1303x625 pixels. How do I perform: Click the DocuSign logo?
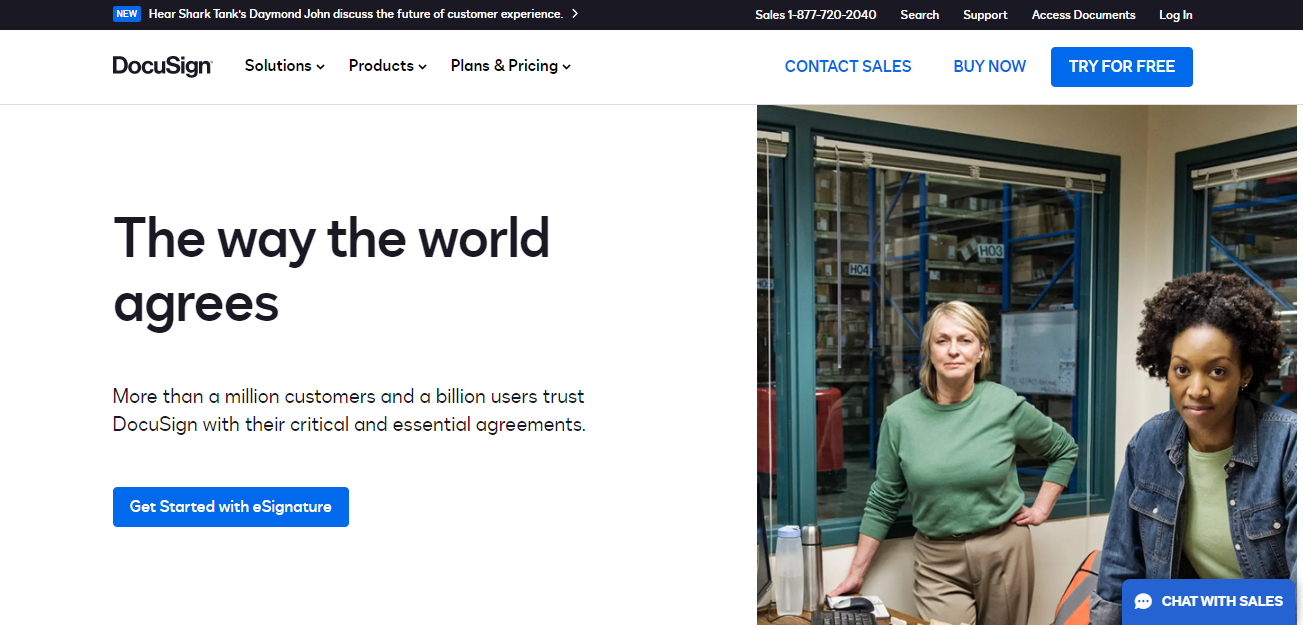[162, 66]
